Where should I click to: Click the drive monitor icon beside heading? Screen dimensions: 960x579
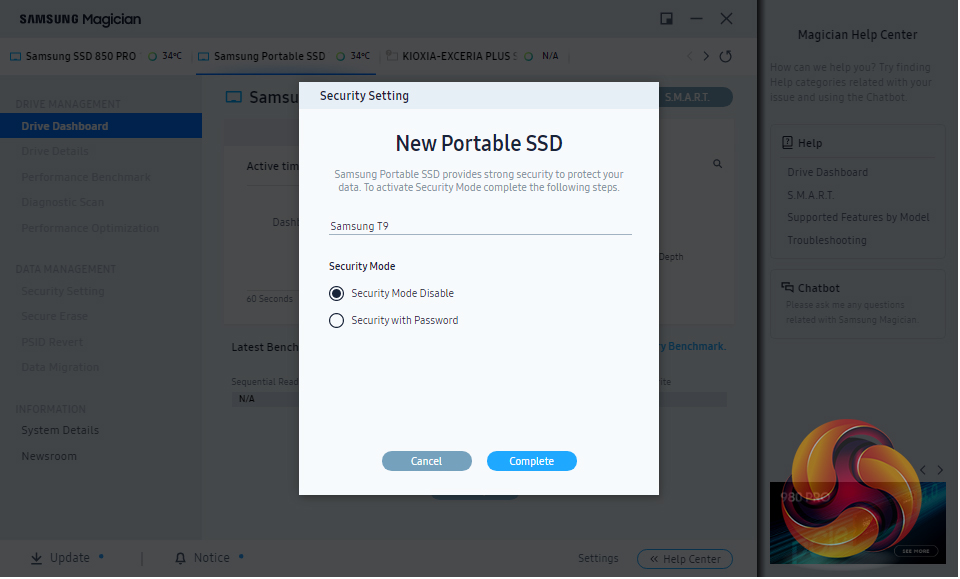pyautogui.click(x=234, y=97)
